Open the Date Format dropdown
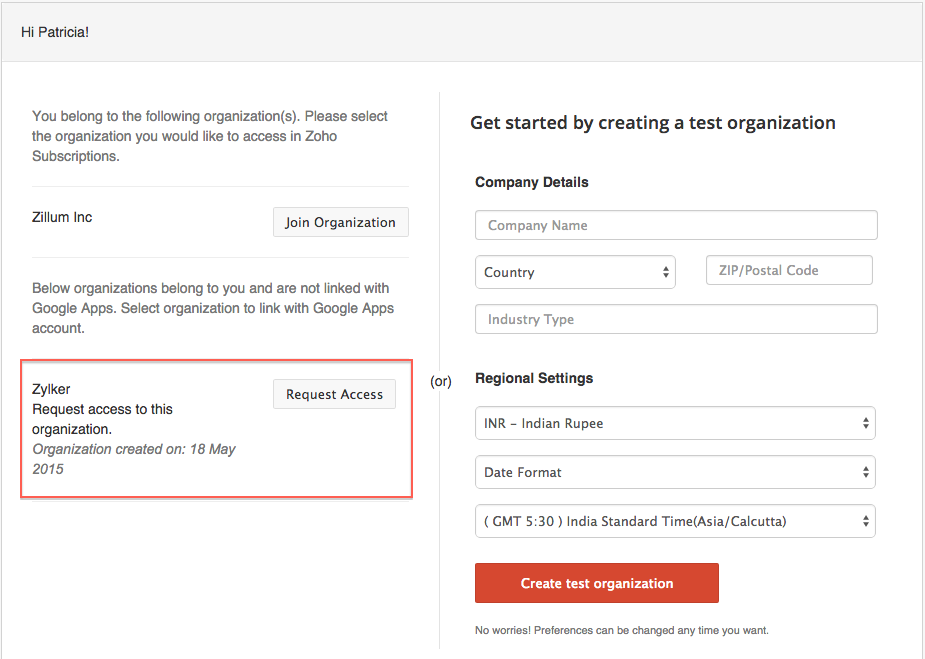 [675, 472]
